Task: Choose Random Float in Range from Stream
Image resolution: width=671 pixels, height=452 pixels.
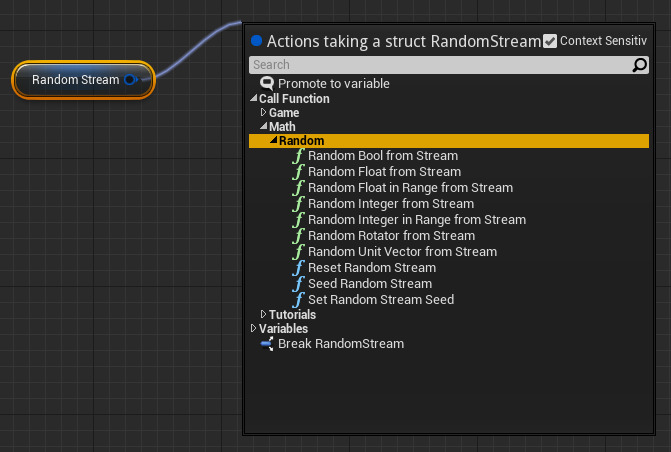Action: (x=410, y=188)
